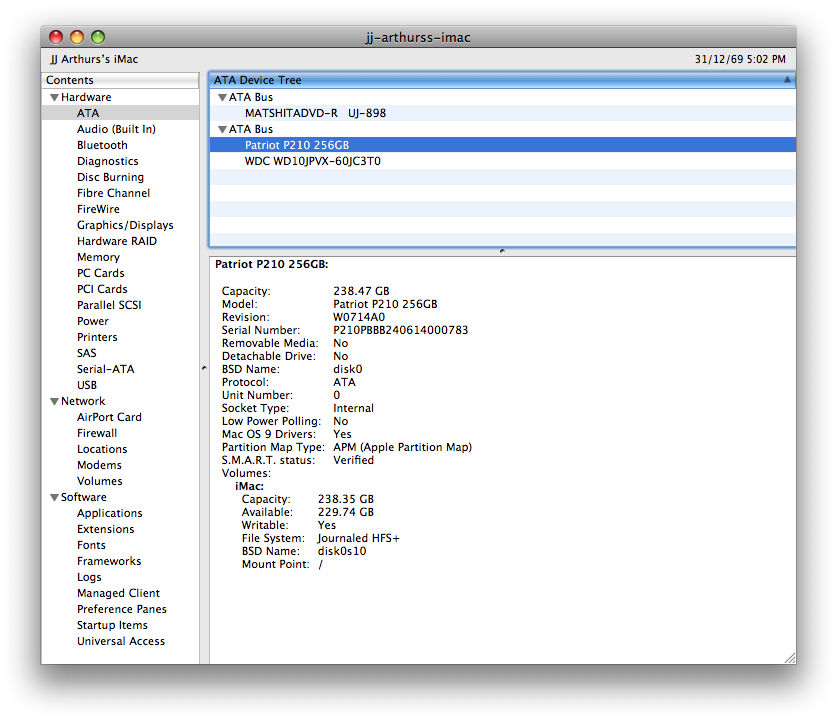837x720 pixels.
Task: Click the Revision W0714A0 value
Action: point(359,317)
